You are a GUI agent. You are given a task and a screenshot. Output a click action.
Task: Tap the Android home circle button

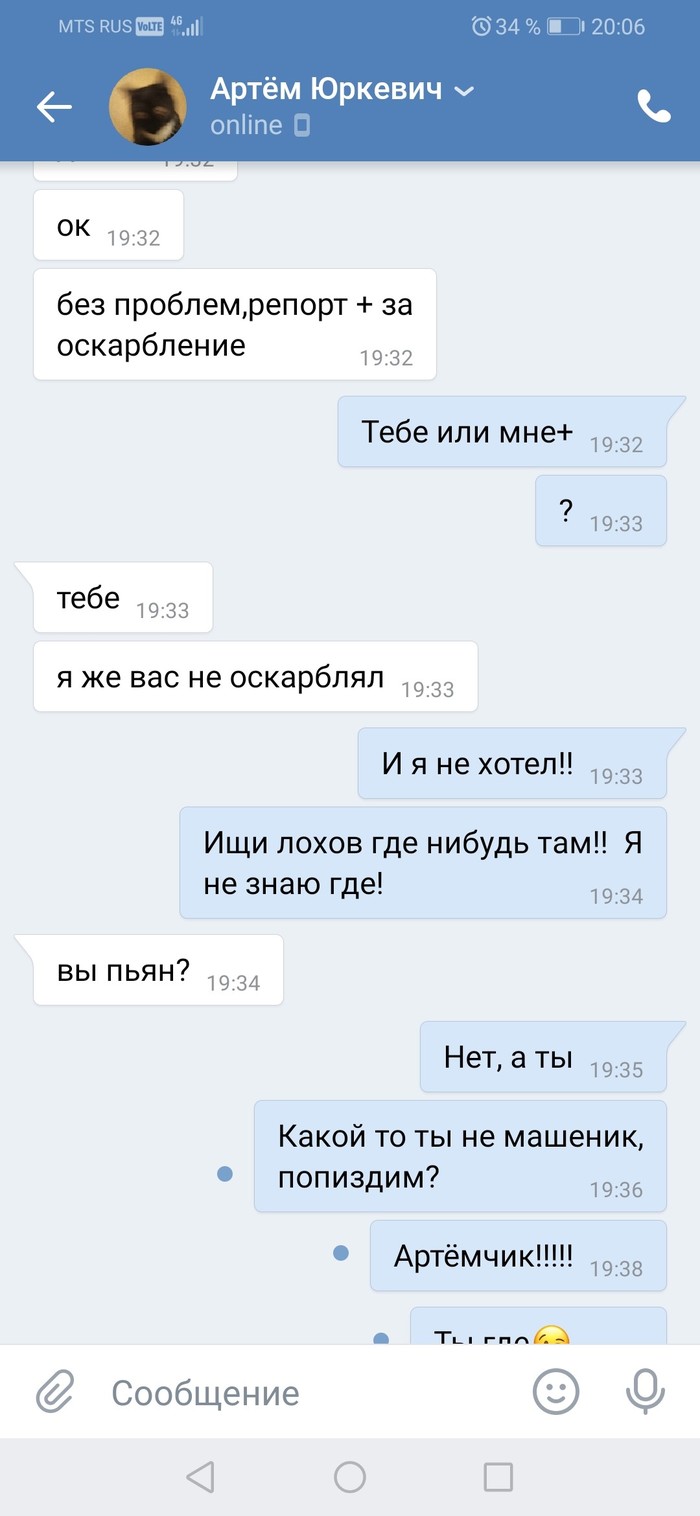pos(350,1476)
